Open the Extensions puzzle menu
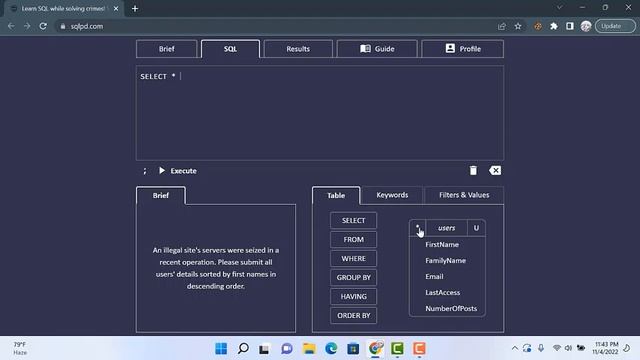Viewport: 640px width, 360px height. click(554, 26)
